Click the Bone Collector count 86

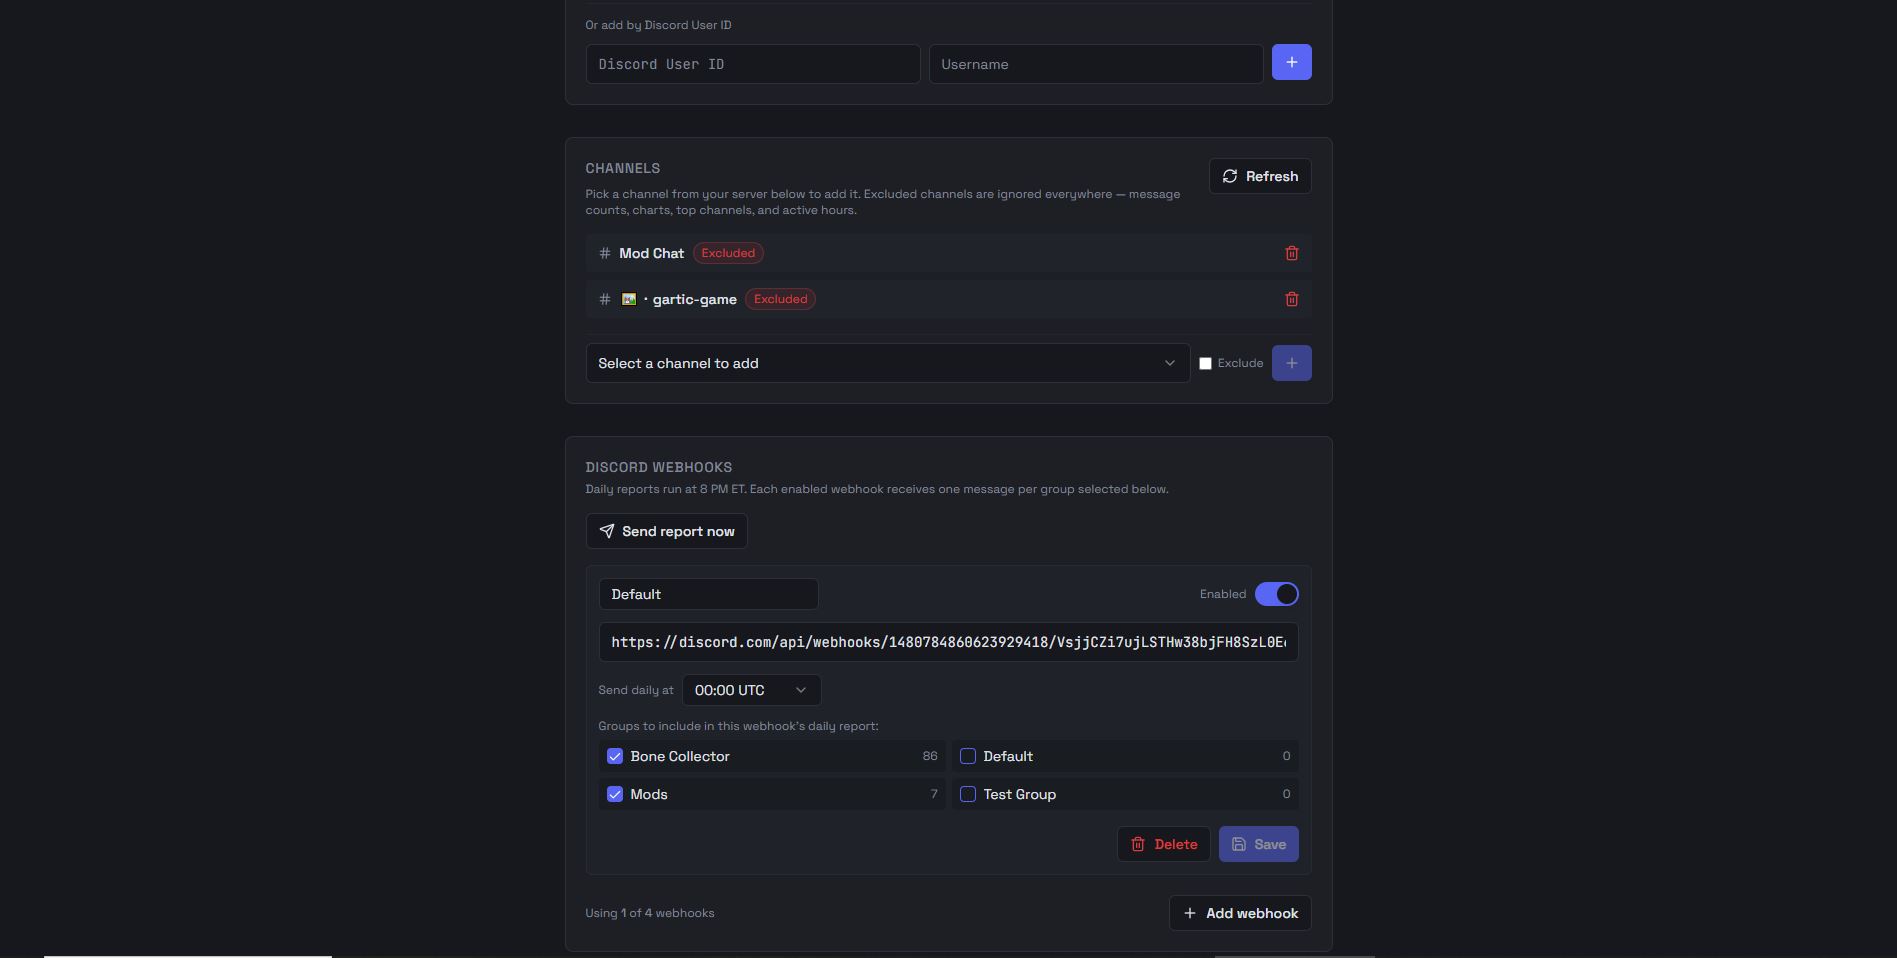(x=930, y=756)
